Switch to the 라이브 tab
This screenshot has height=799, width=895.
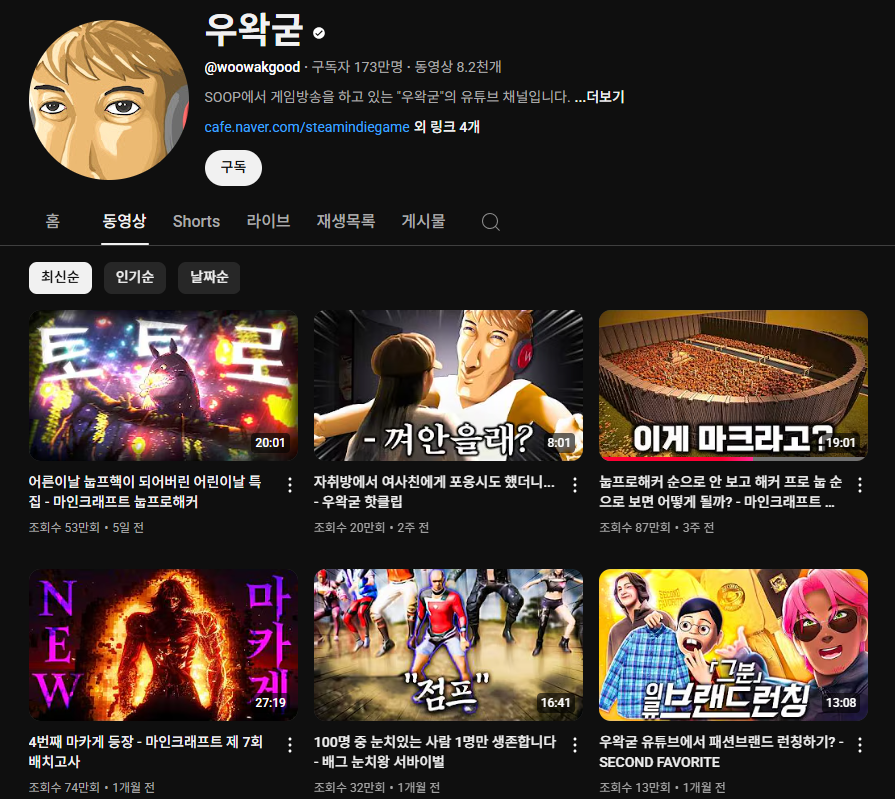pyautogui.click(x=268, y=221)
